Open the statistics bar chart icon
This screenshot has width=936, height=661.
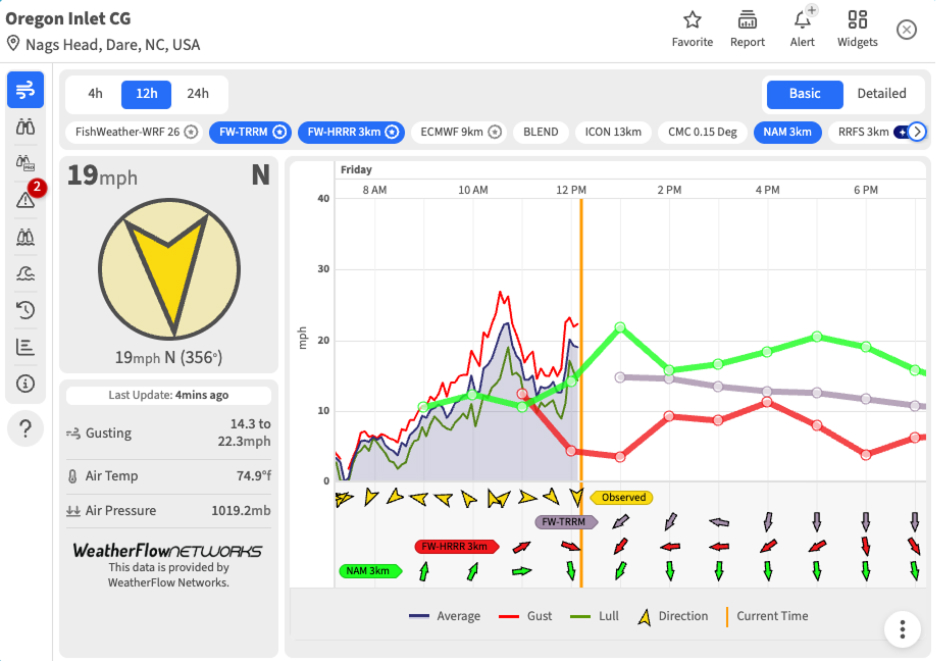(x=25, y=346)
